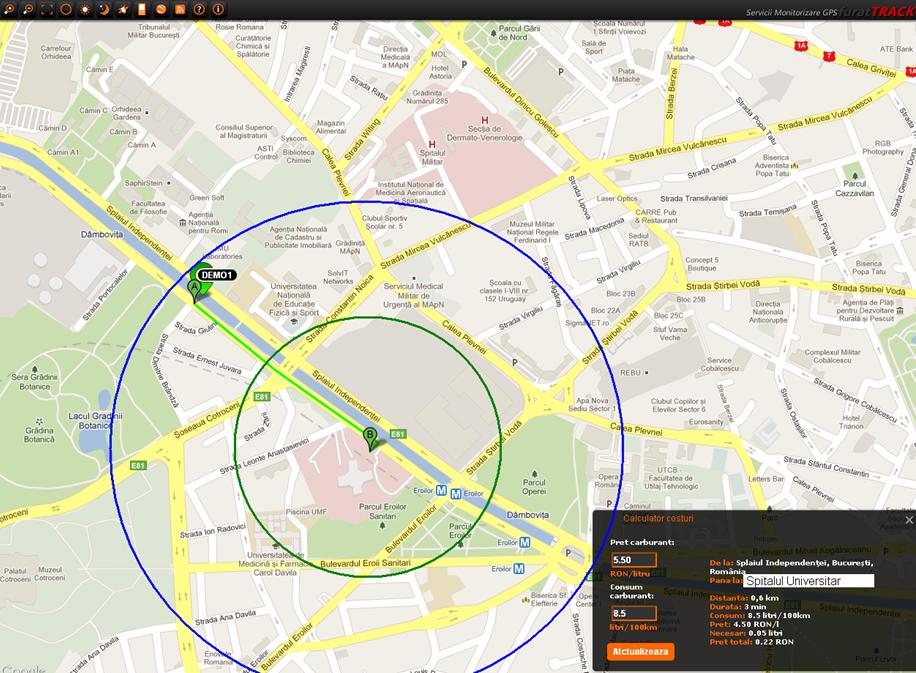Click the zoom in magnifier icon
This screenshot has width=916, height=673.
pyautogui.click(x=9, y=9)
